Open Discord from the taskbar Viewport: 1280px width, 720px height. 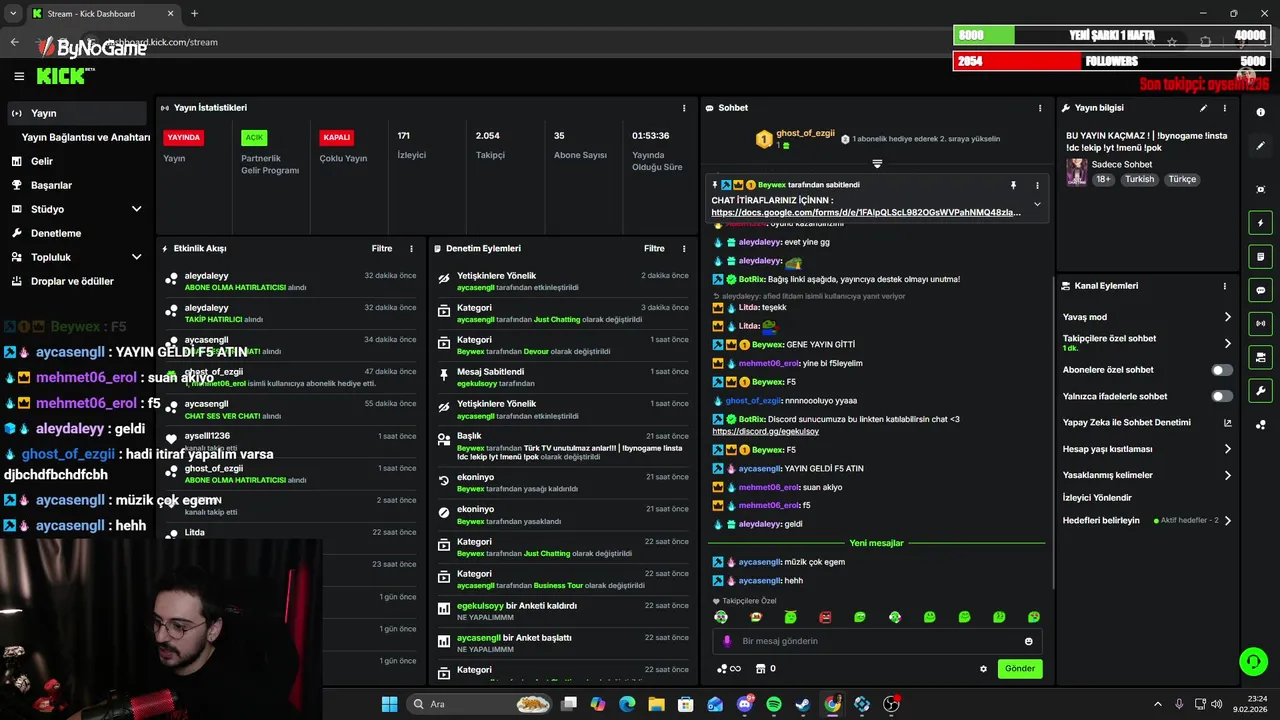(744, 704)
